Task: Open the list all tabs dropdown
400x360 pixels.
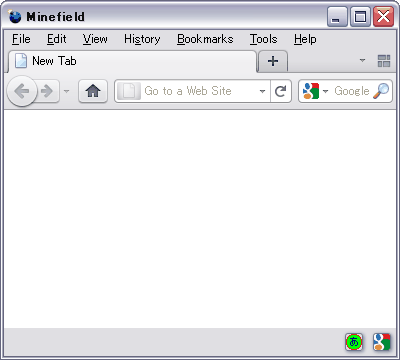Action: click(362, 61)
